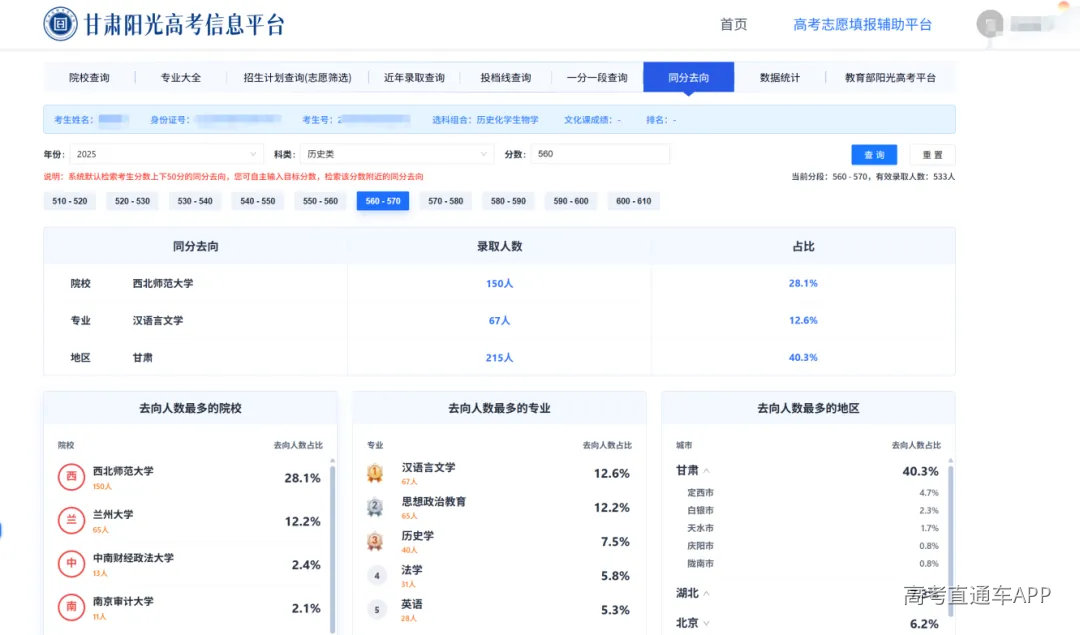
Task: Select score range 590 - 600
Action: (571, 201)
